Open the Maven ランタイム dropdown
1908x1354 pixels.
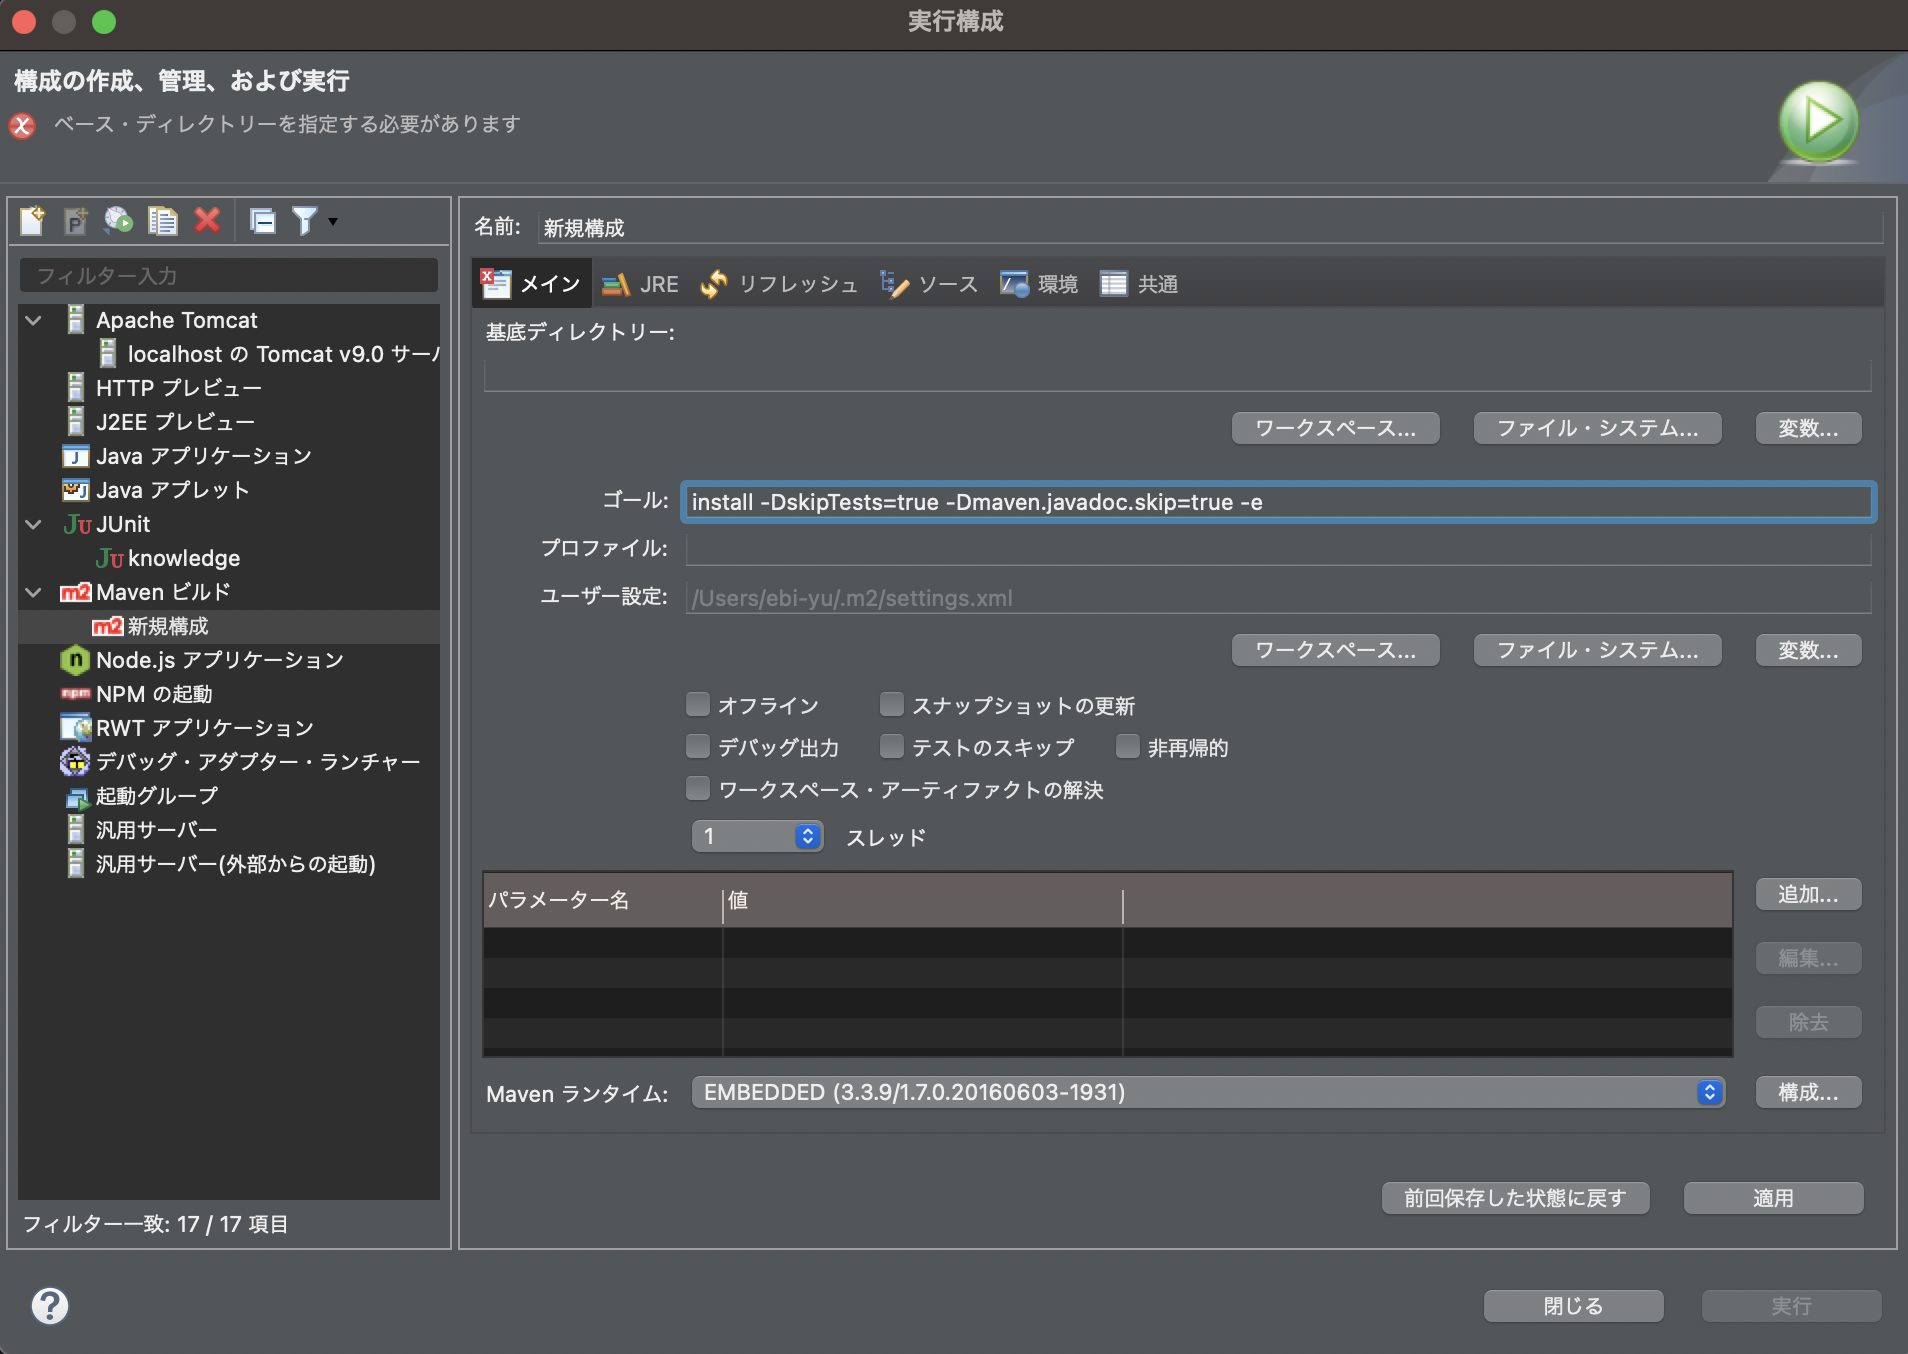pyautogui.click(x=1709, y=1091)
